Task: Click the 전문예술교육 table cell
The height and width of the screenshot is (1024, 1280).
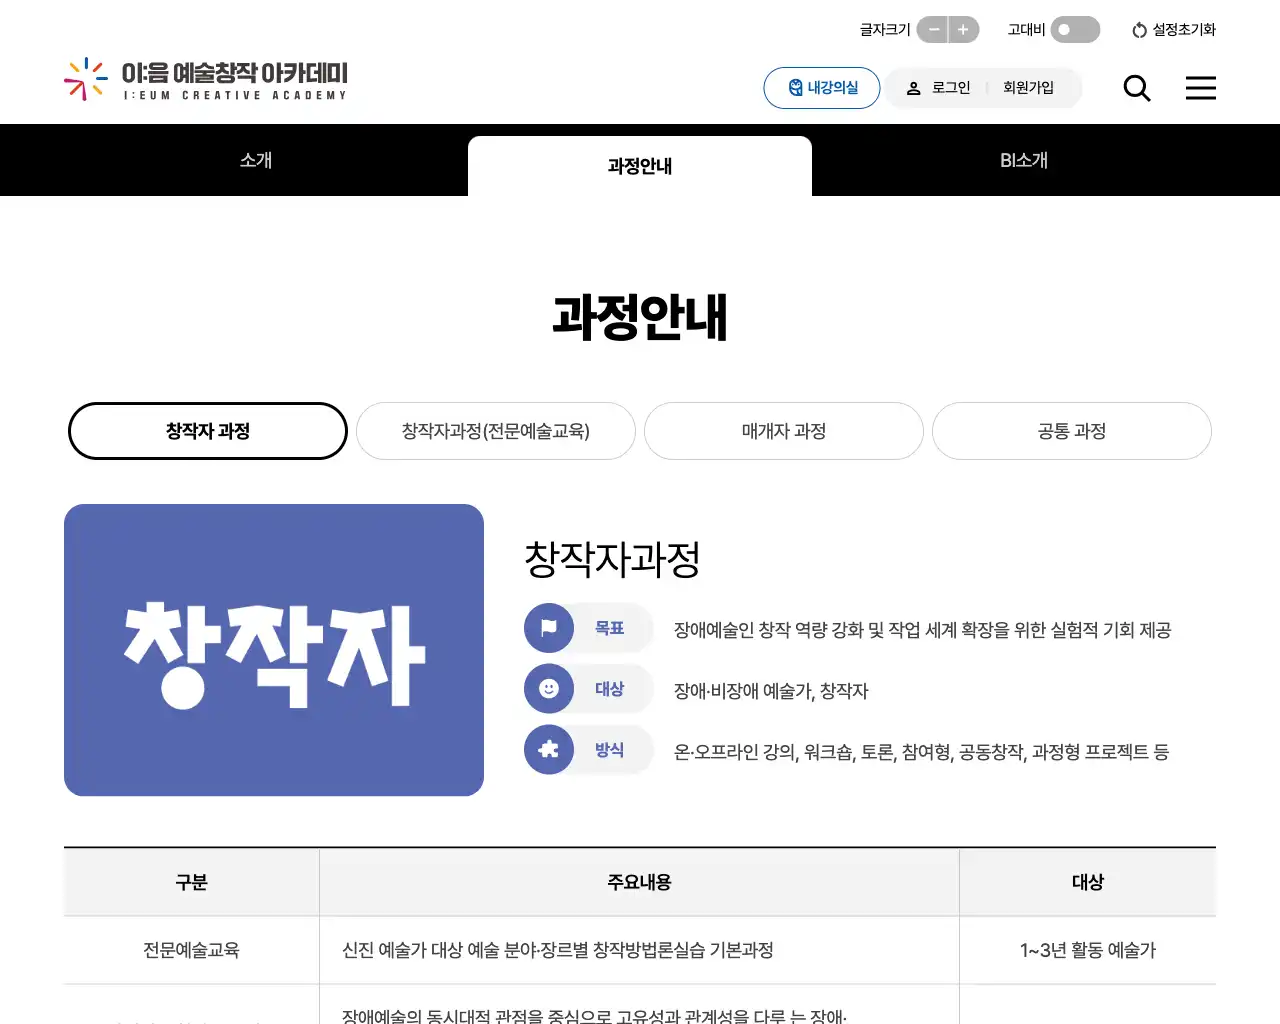Action: point(191,950)
